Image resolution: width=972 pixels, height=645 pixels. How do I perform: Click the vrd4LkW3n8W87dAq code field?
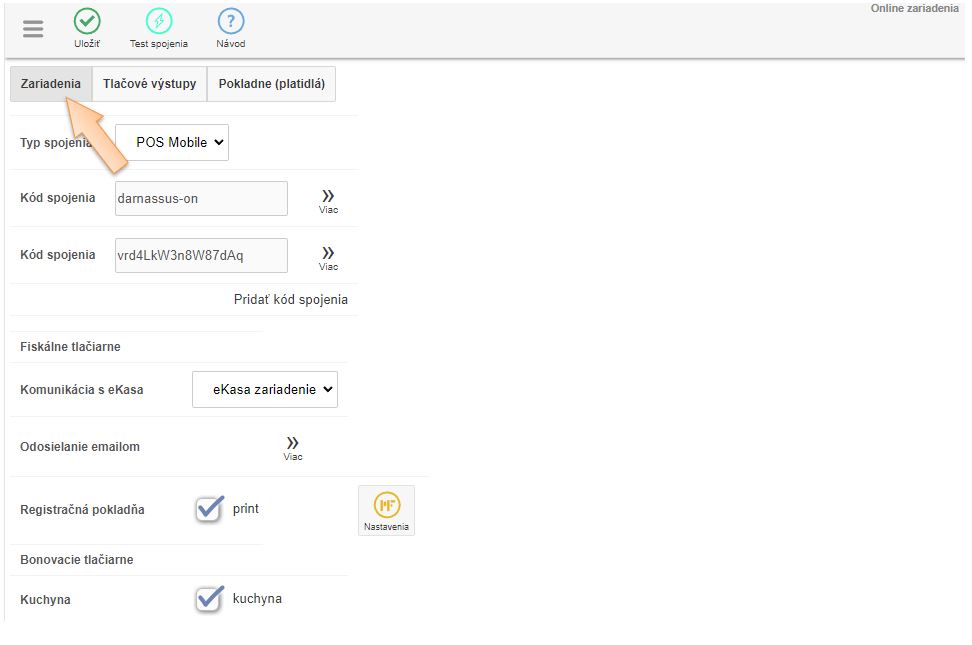pos(201,255)
